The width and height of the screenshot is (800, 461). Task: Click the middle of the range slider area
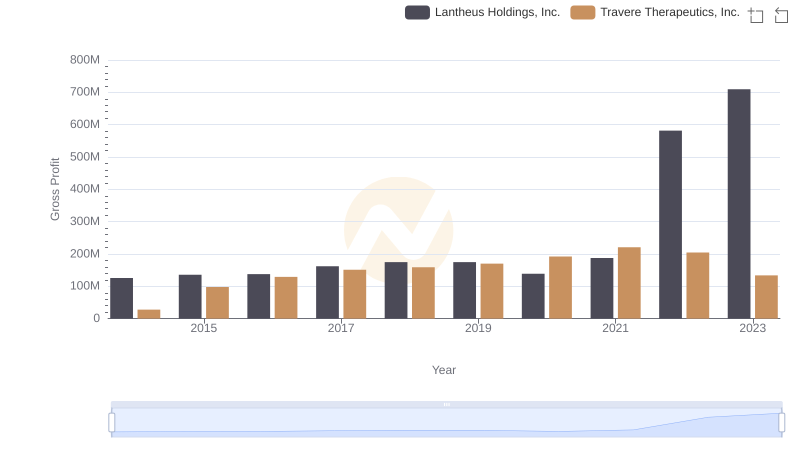pos(446,423)
